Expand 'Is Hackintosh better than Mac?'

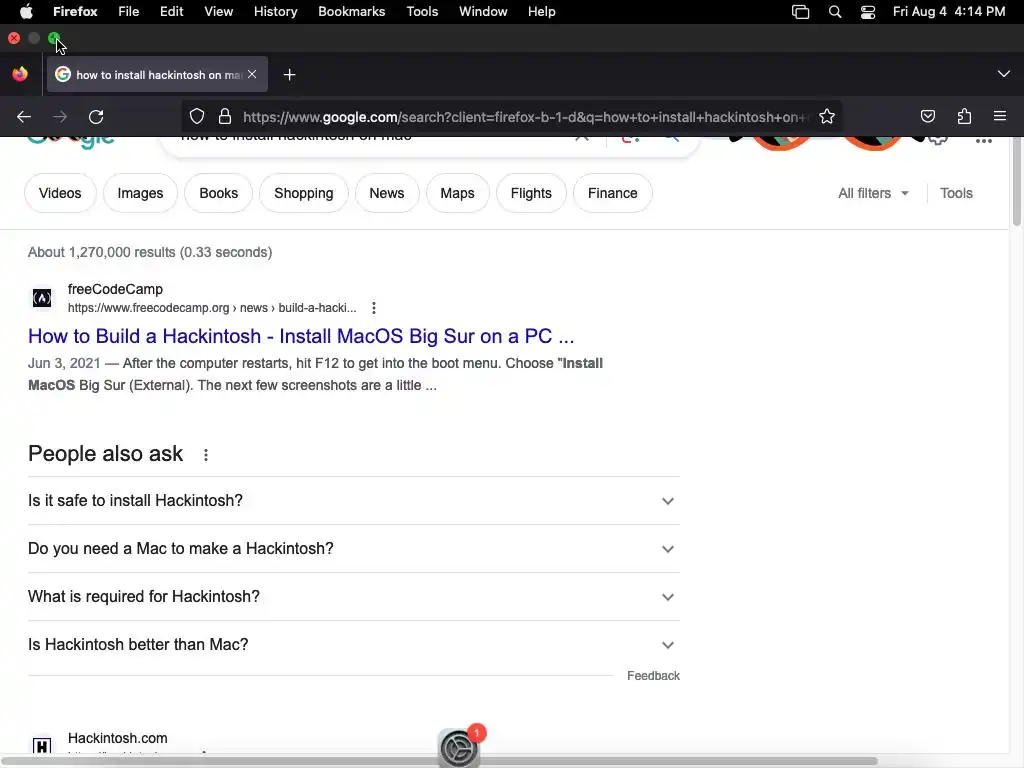click(353, 645)
